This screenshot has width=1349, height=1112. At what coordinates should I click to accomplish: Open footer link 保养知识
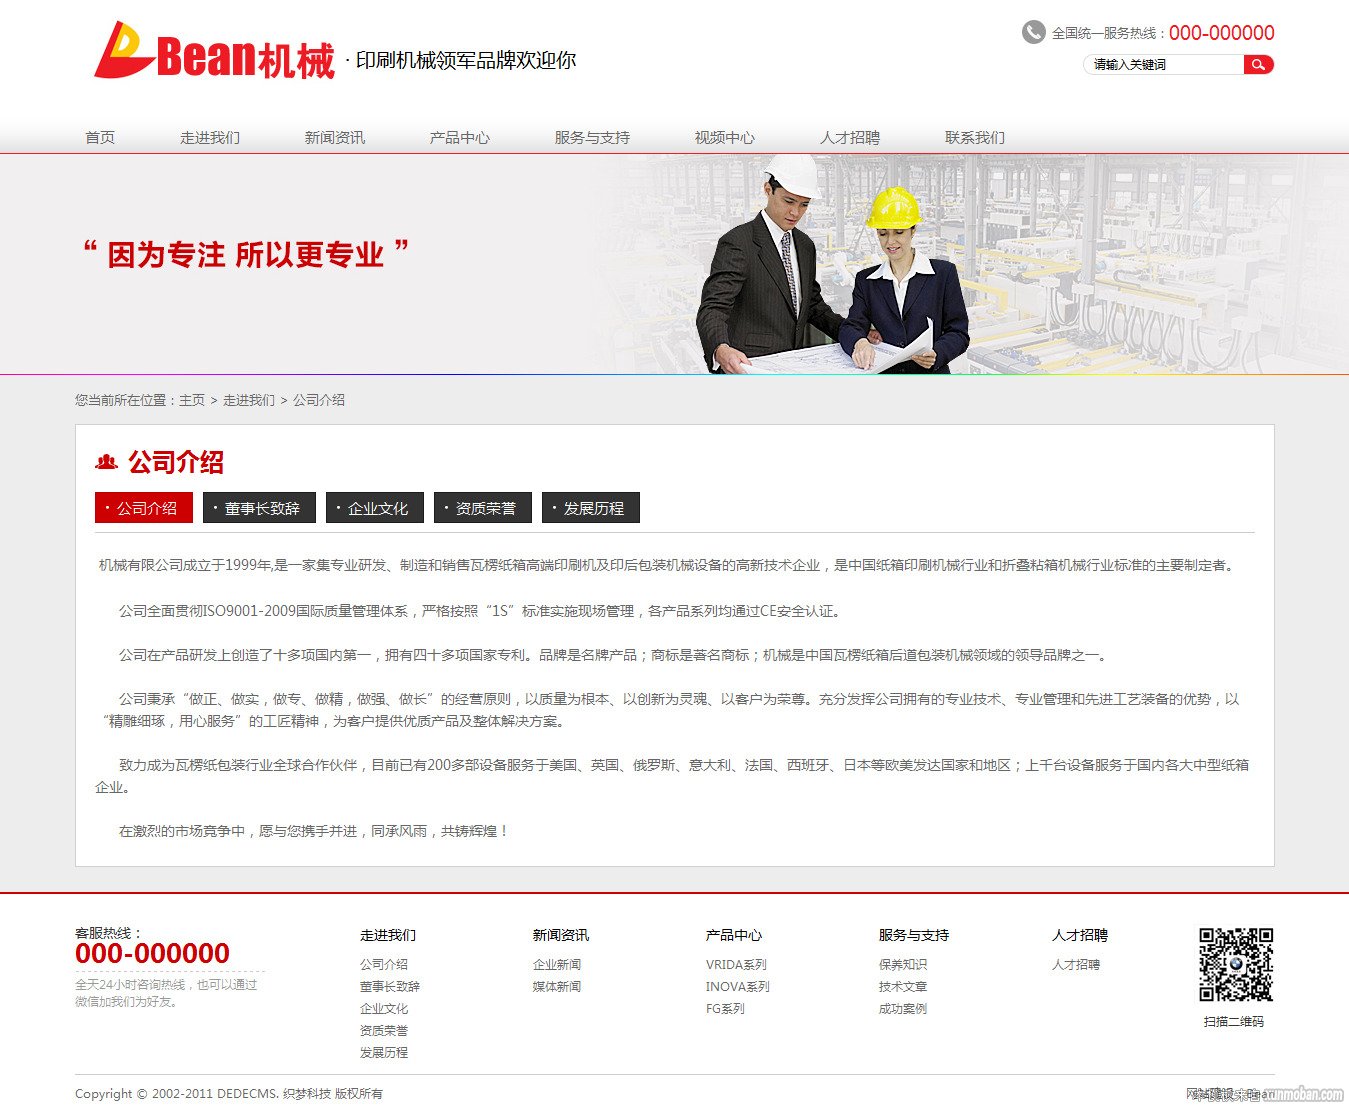click(903, 965)
